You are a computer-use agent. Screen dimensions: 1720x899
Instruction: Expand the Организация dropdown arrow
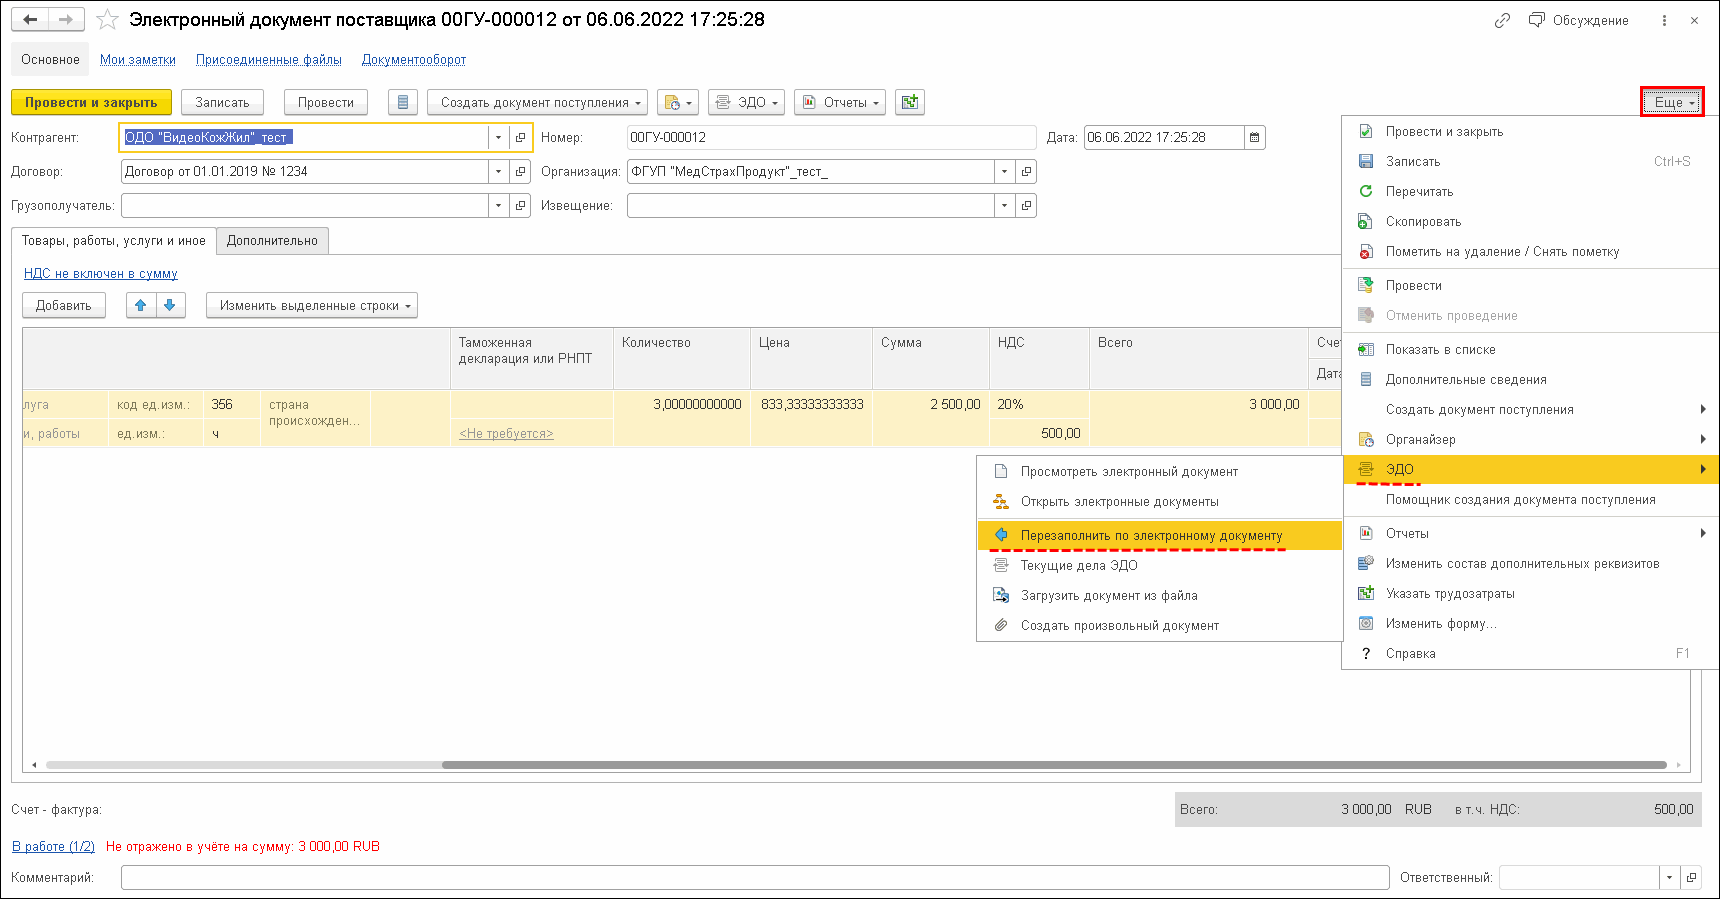pyautogui.click(x=1004, y=171)
